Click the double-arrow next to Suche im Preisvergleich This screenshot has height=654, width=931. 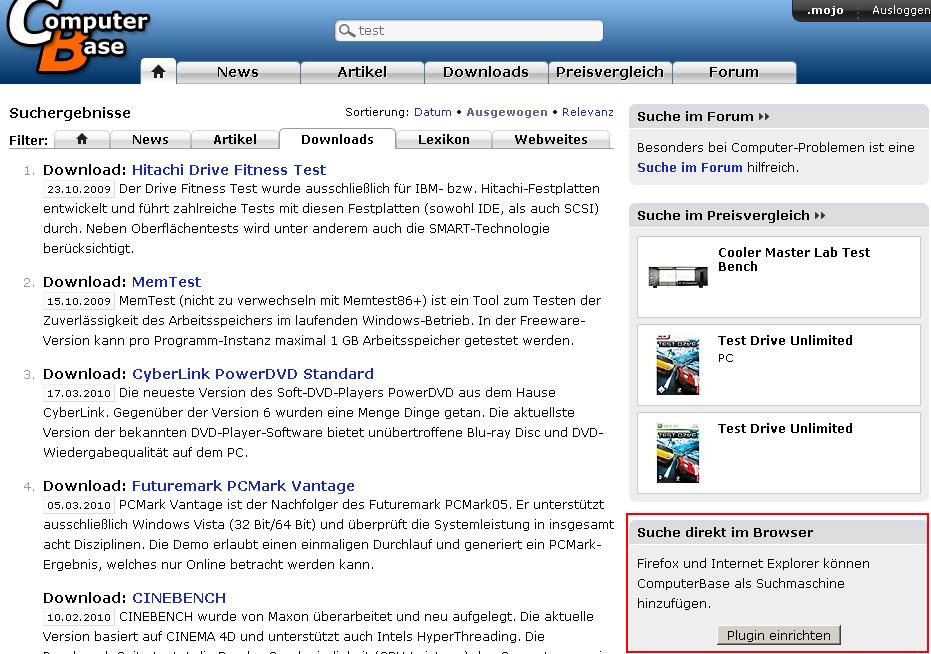(x=820, y=216)
